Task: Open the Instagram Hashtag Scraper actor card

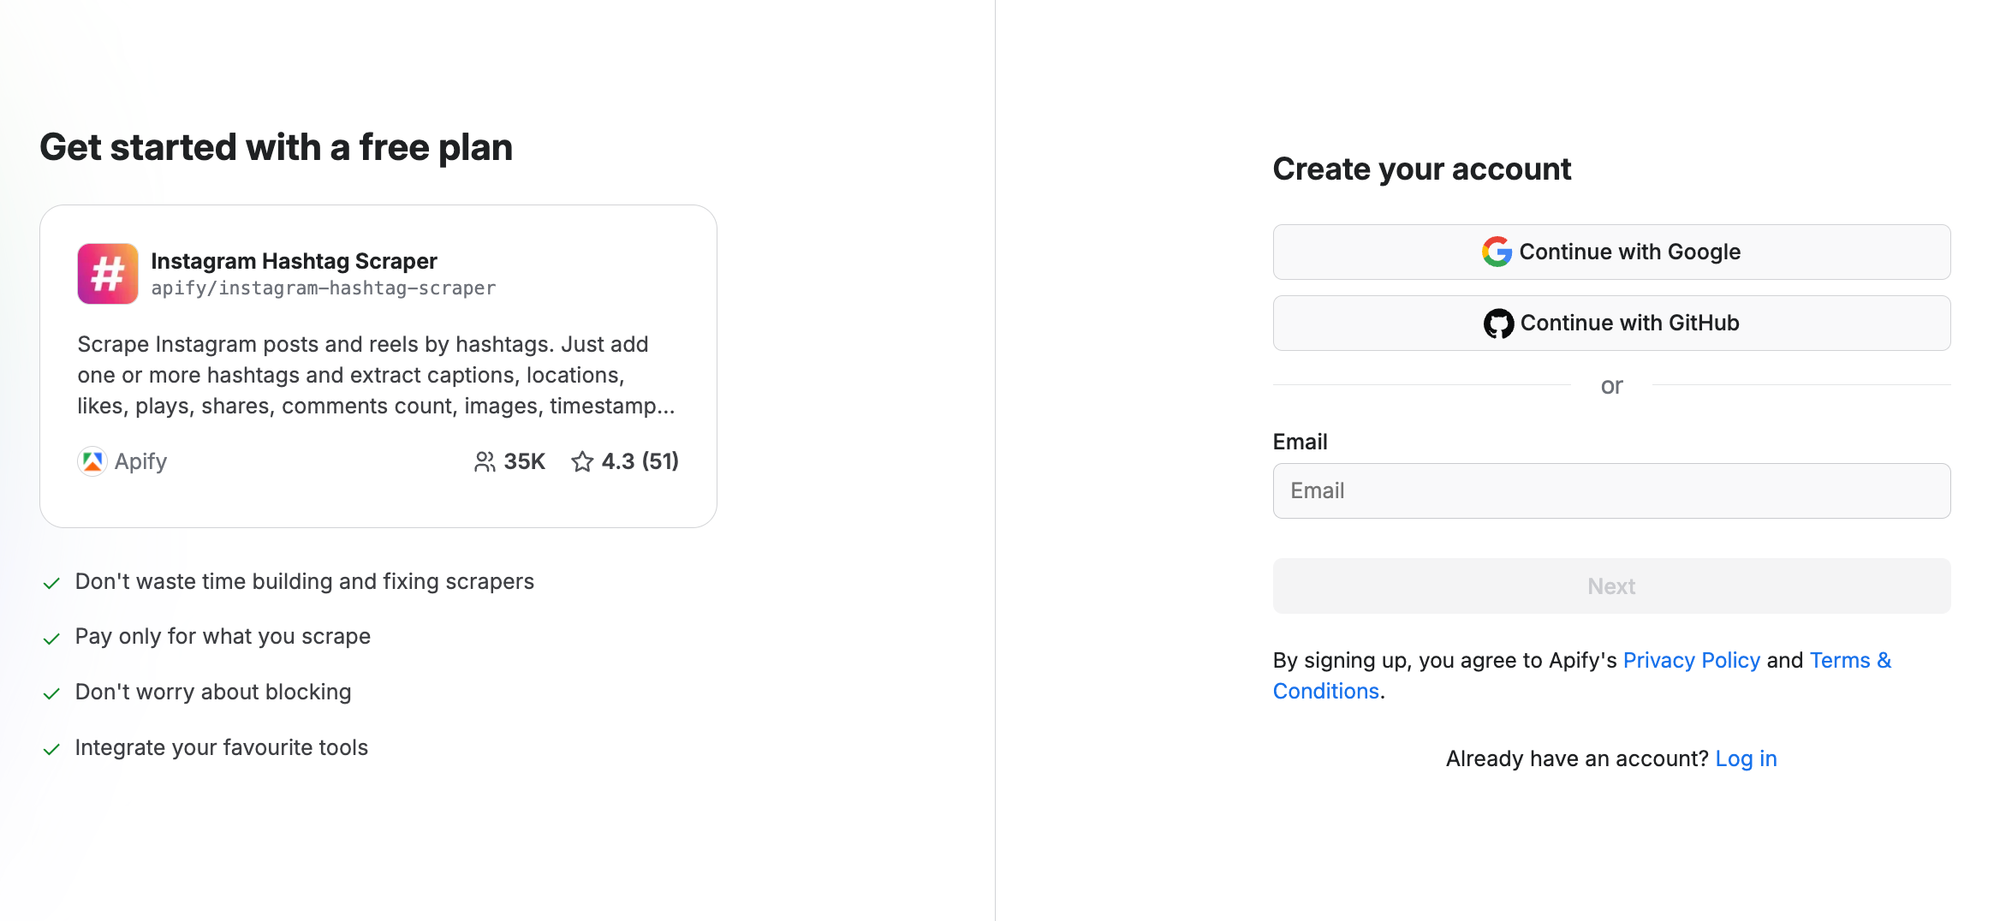Action: click(x=378, y=365)
